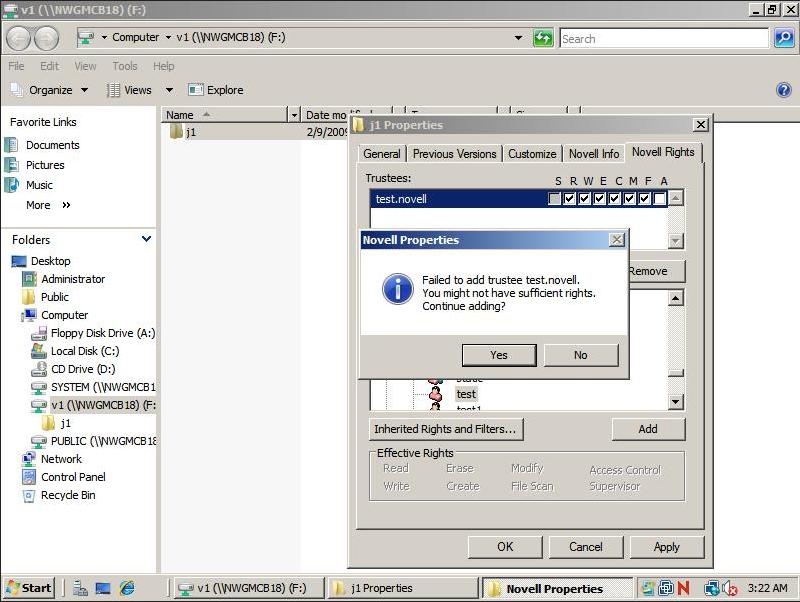Click Cancel in j1 Properties
Screen dimensions: 800x602
click(586, 547)
